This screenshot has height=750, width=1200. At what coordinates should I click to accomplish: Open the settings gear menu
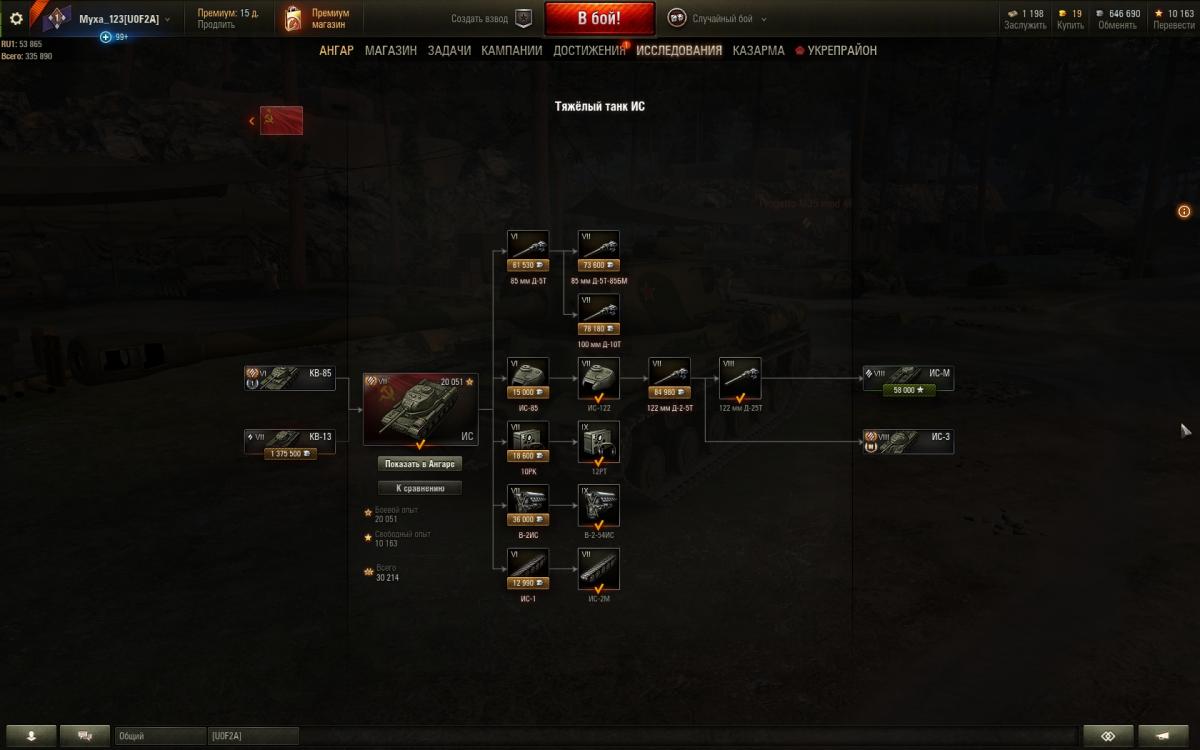coord(16,18)
